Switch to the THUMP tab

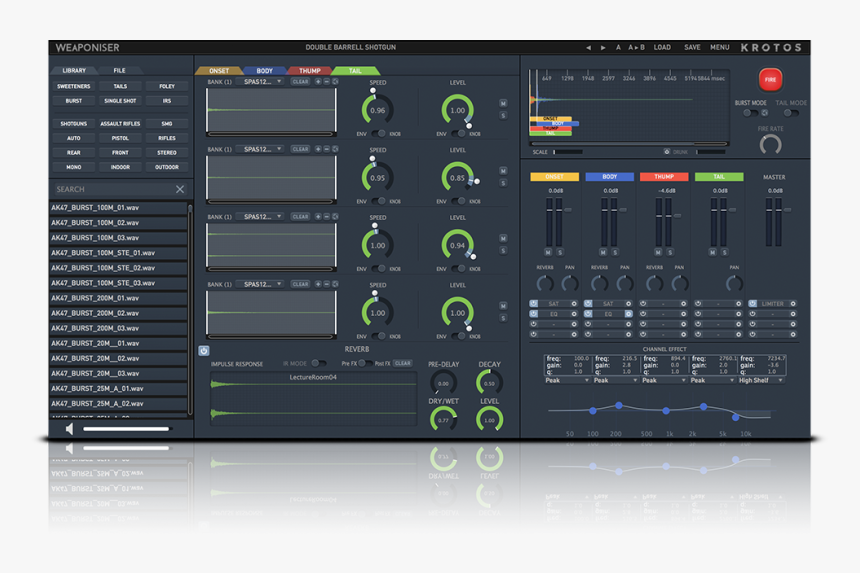tap(309, 71)
